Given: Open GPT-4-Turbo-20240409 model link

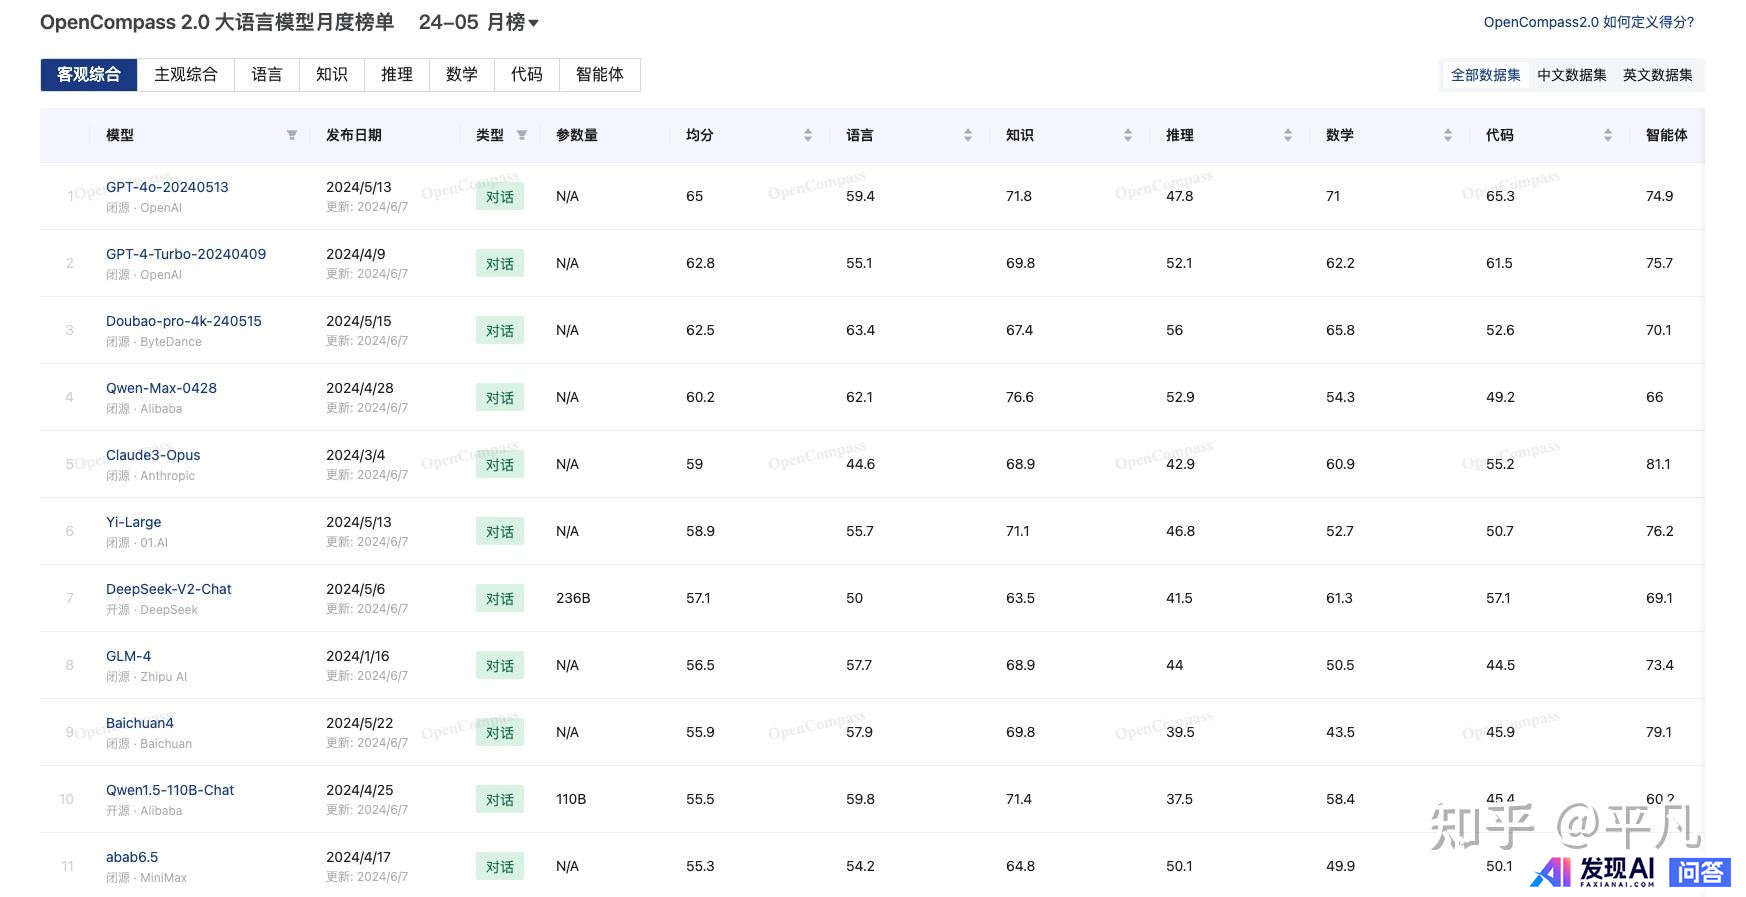Looking at the screenshot, I should pyautogui.click(x=186, y=254).
